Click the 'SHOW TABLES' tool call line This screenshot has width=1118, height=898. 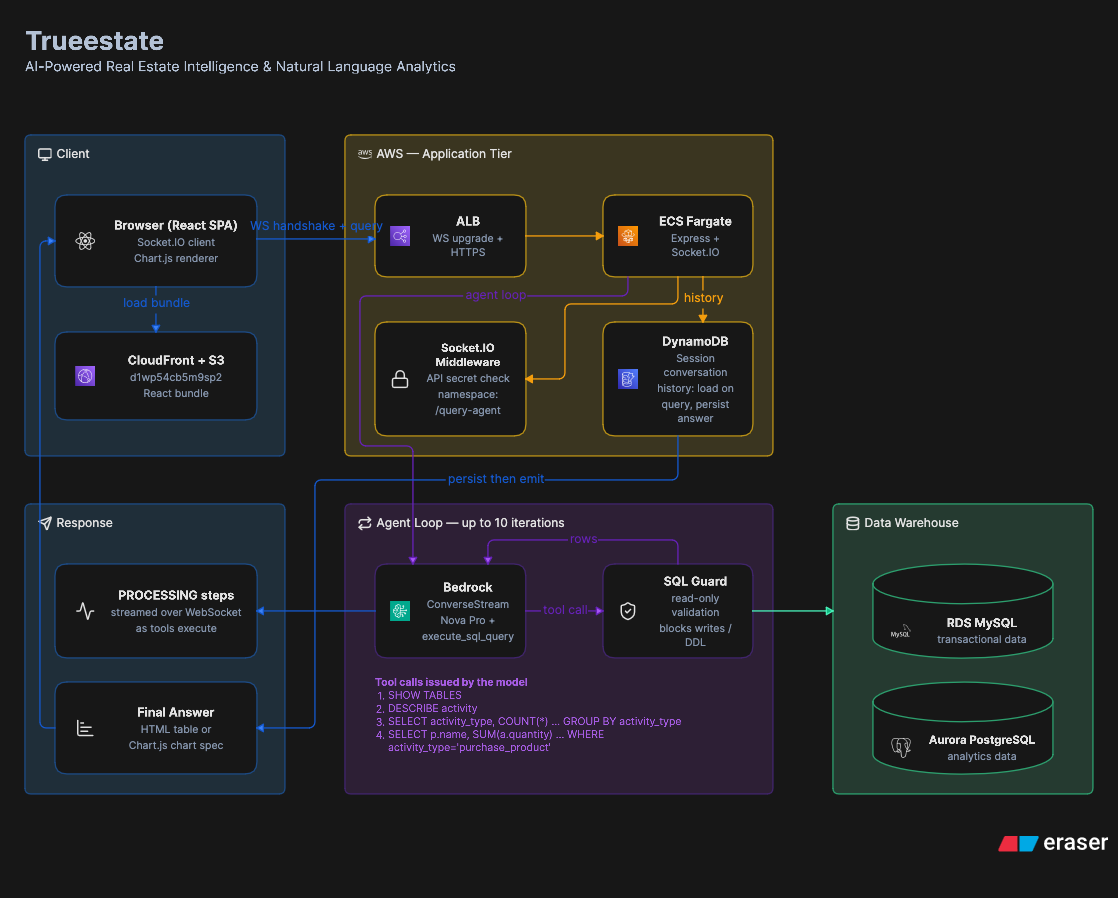424,695
